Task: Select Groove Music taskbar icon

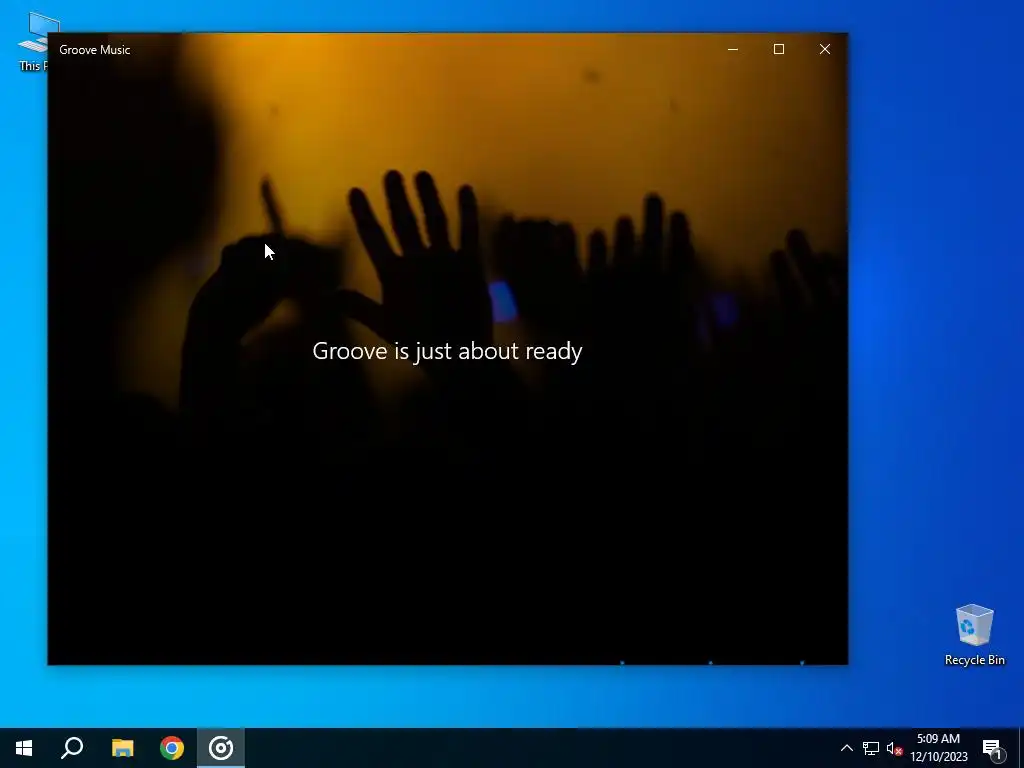Action: coord(221,748)
